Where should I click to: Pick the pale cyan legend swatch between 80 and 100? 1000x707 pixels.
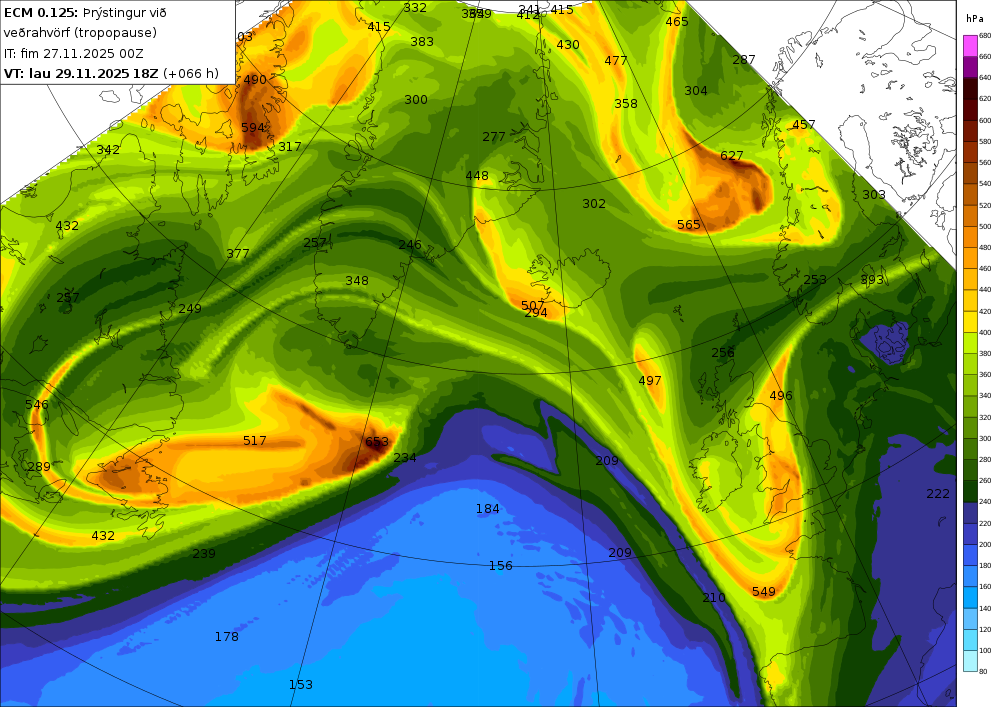(970, 660)
